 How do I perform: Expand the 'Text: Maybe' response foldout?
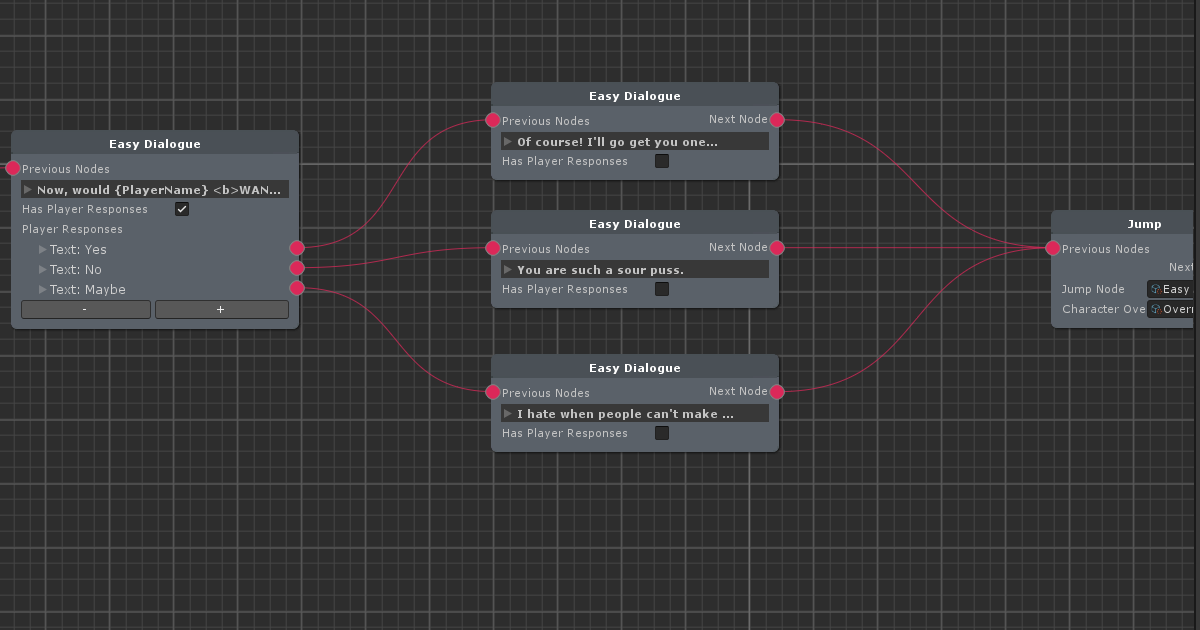click(x=43, y=289)
